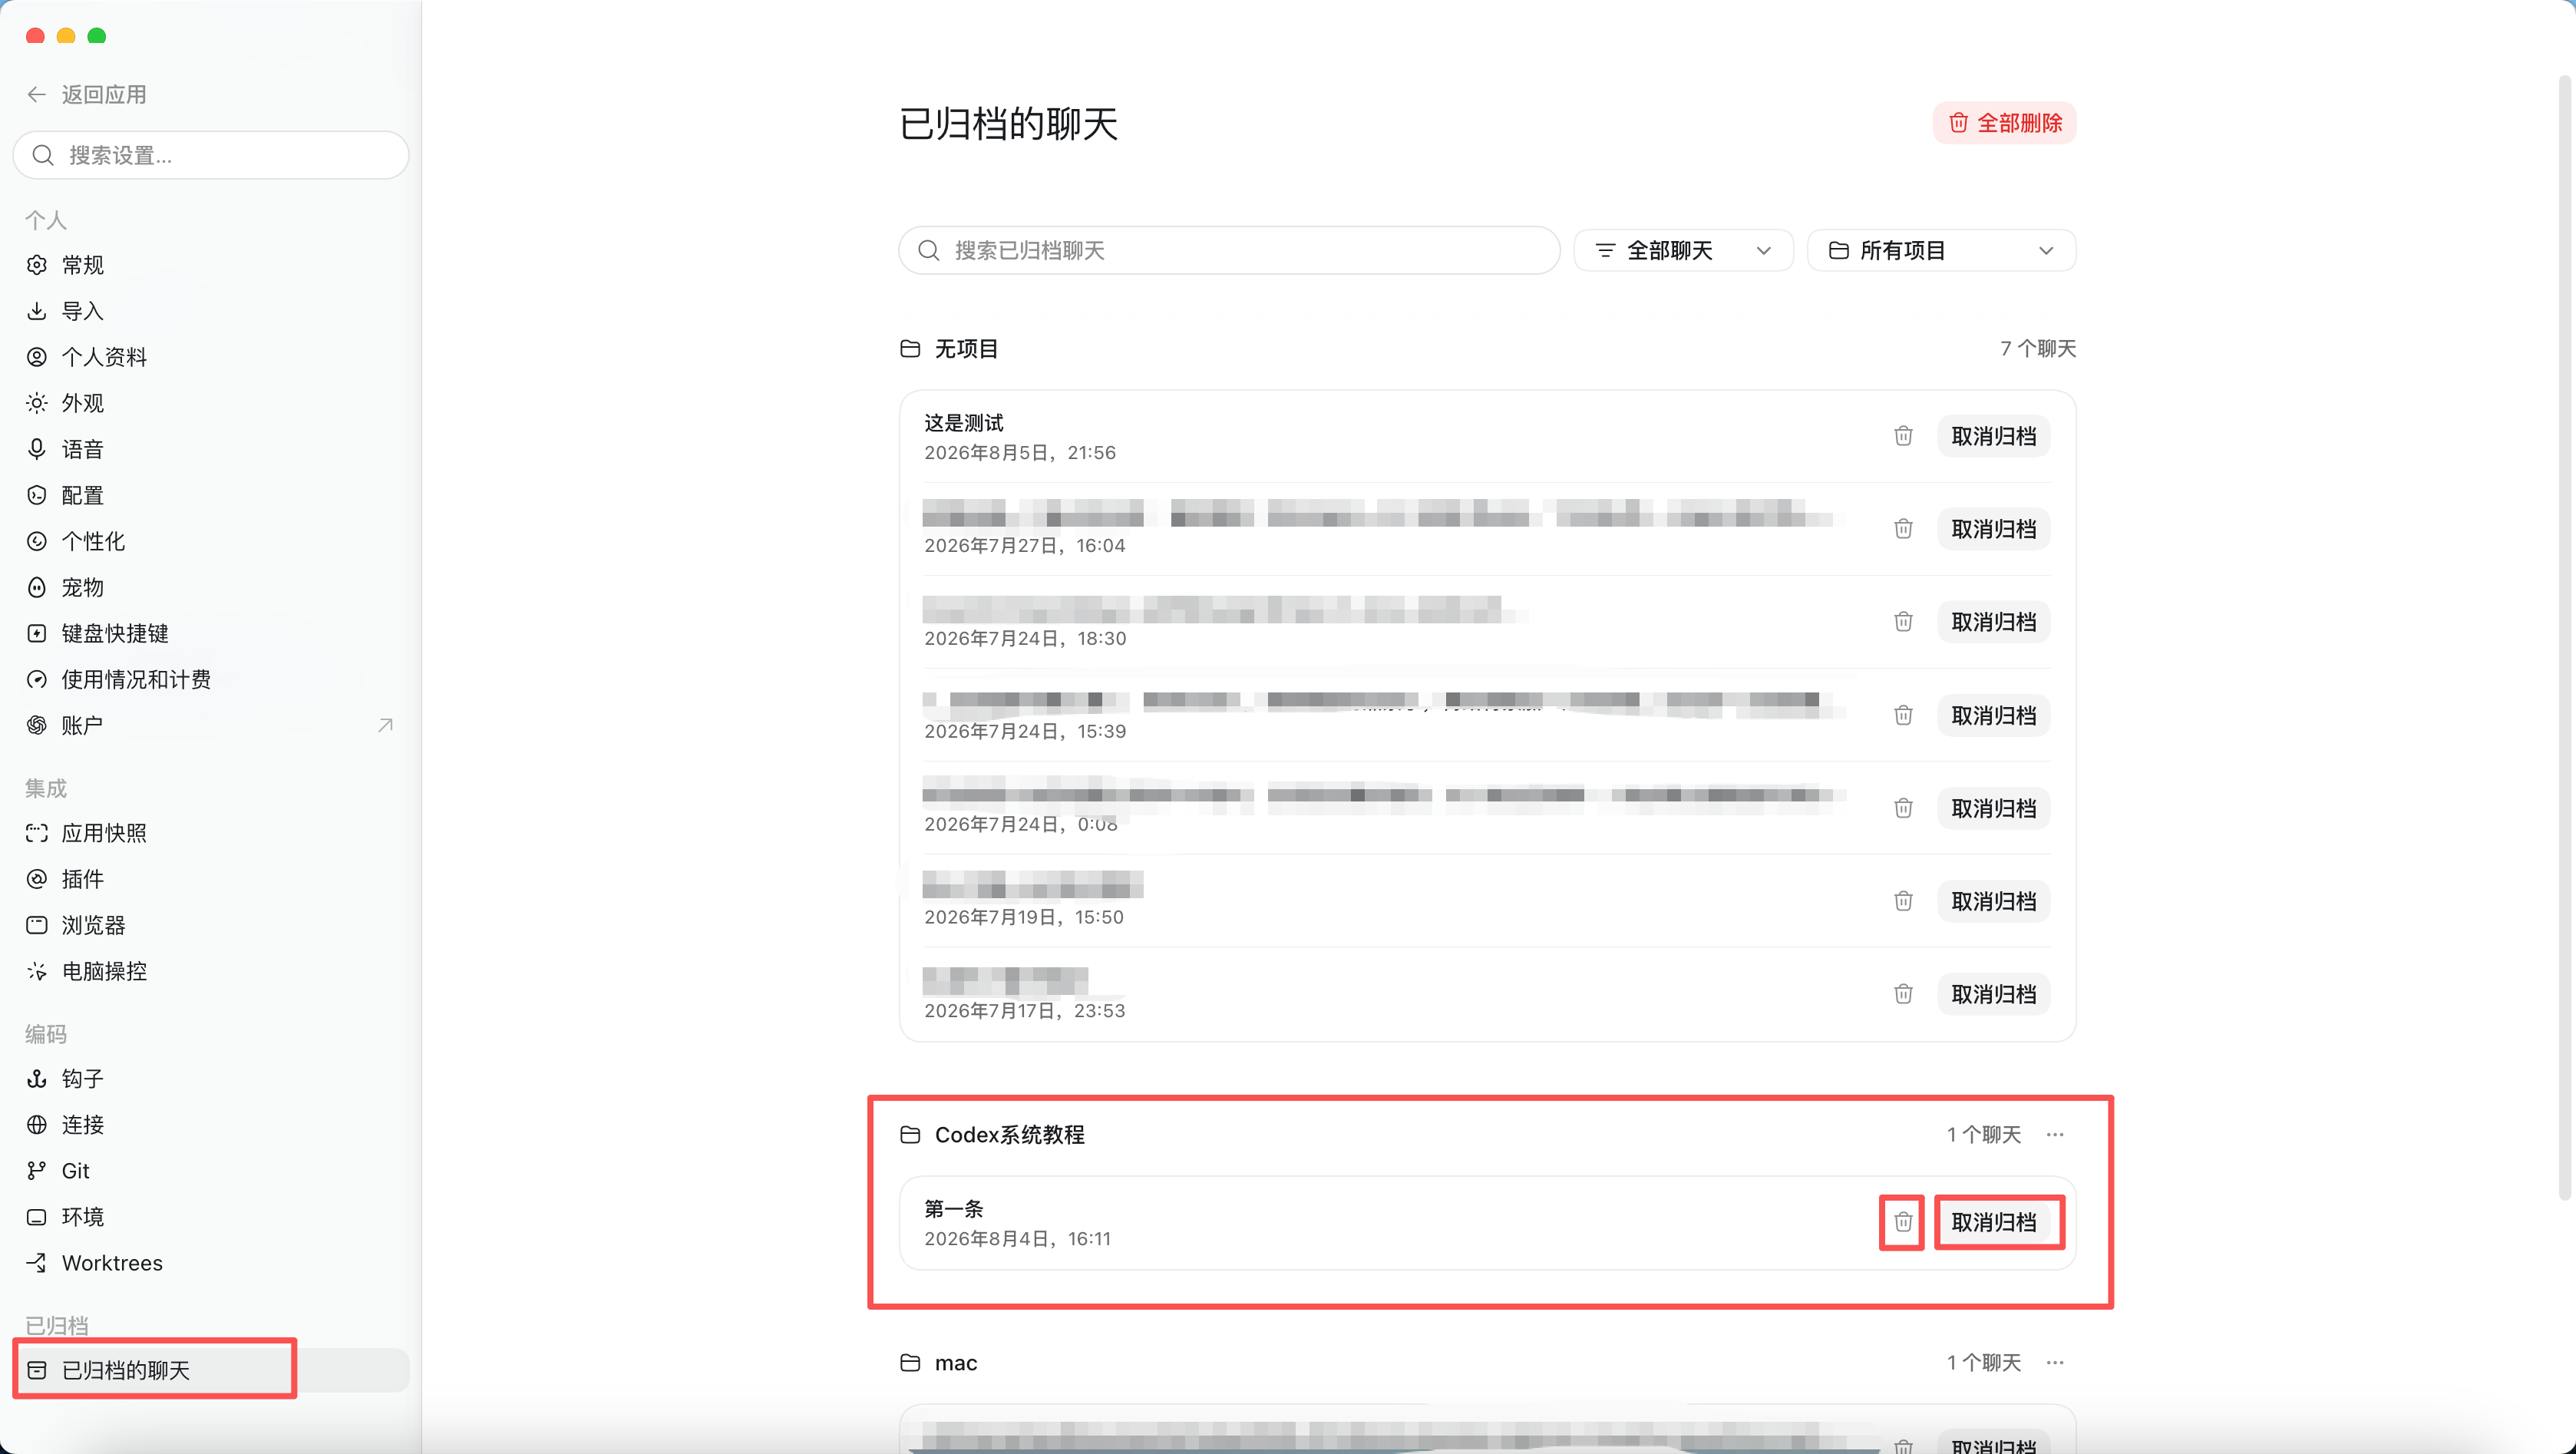The width and height of the screenshot is (2576, 1454).
Task: Unarchive the 7月19日 15:50 chat
Action: pos(1994,901)
